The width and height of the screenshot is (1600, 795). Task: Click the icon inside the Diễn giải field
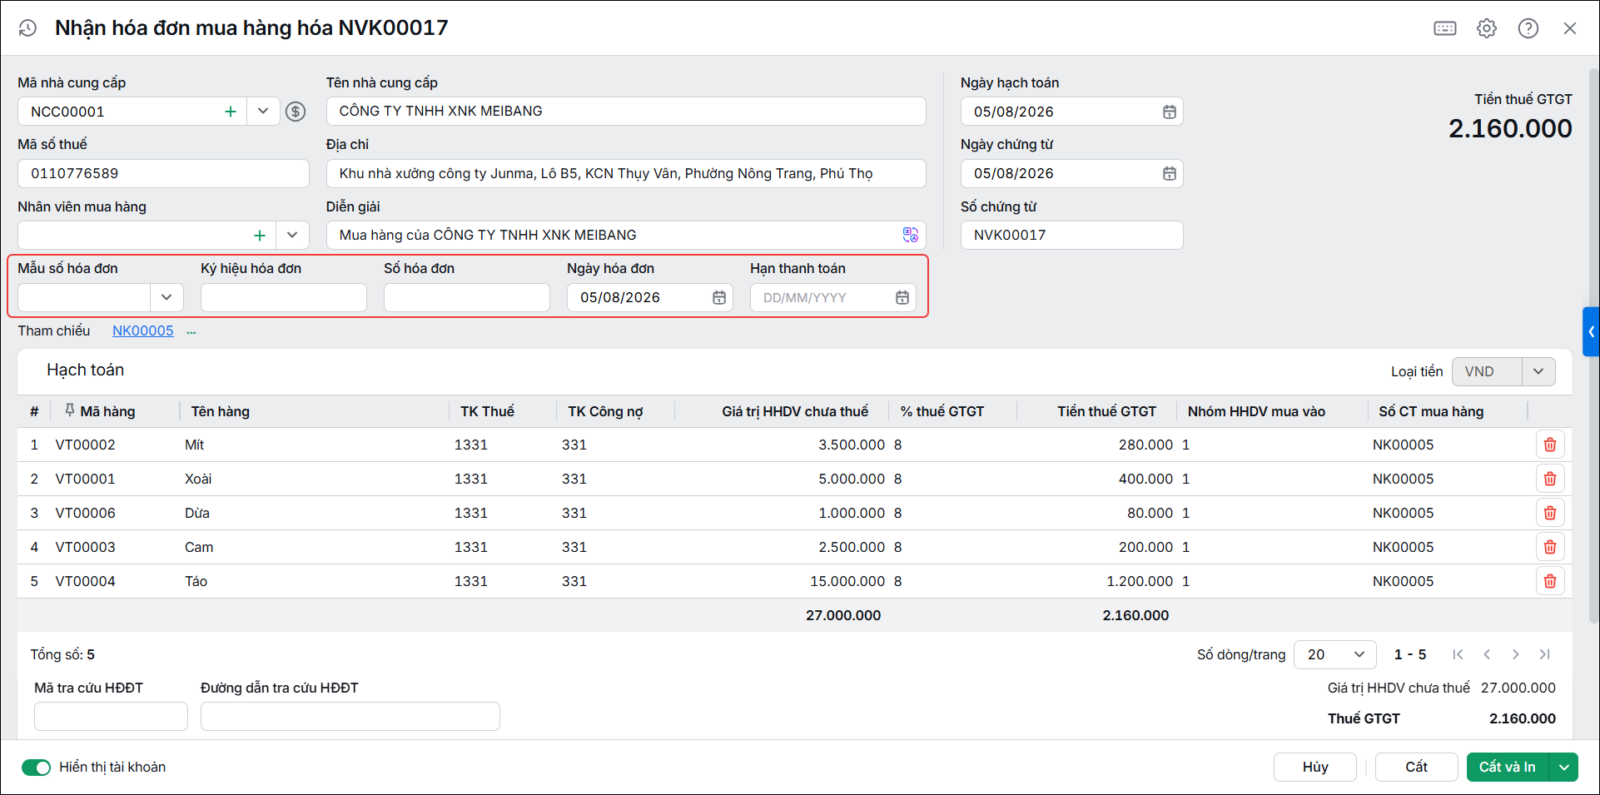pos(910,235)
